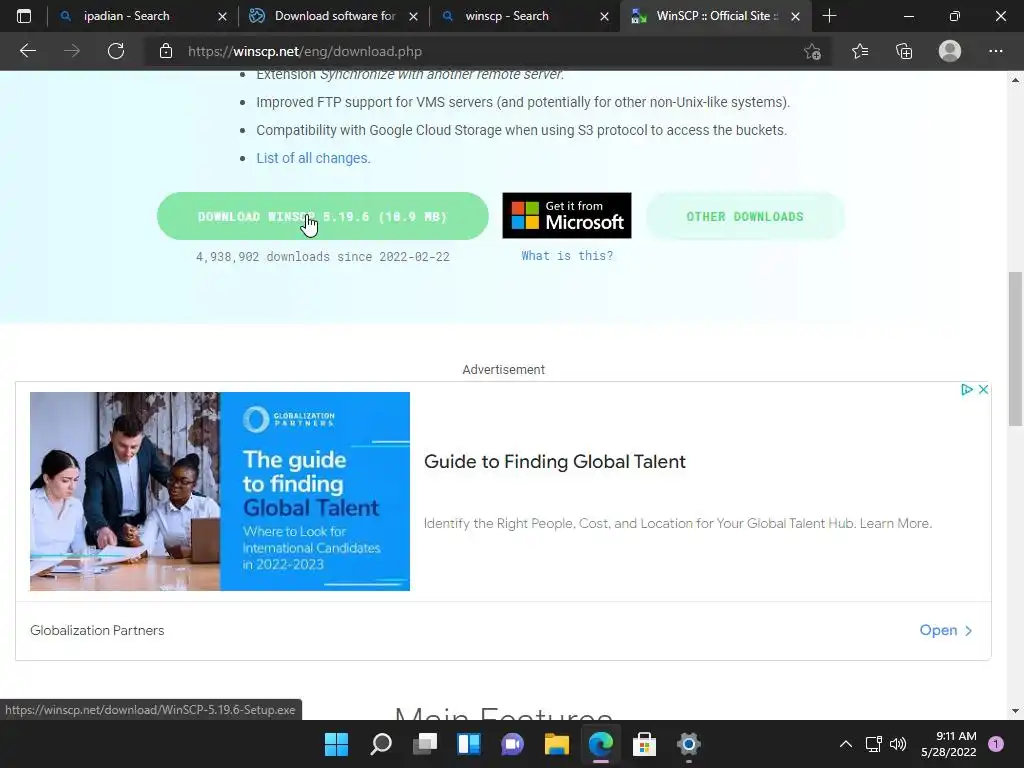Switch to Download software for tab

click(x=334, y=16)
